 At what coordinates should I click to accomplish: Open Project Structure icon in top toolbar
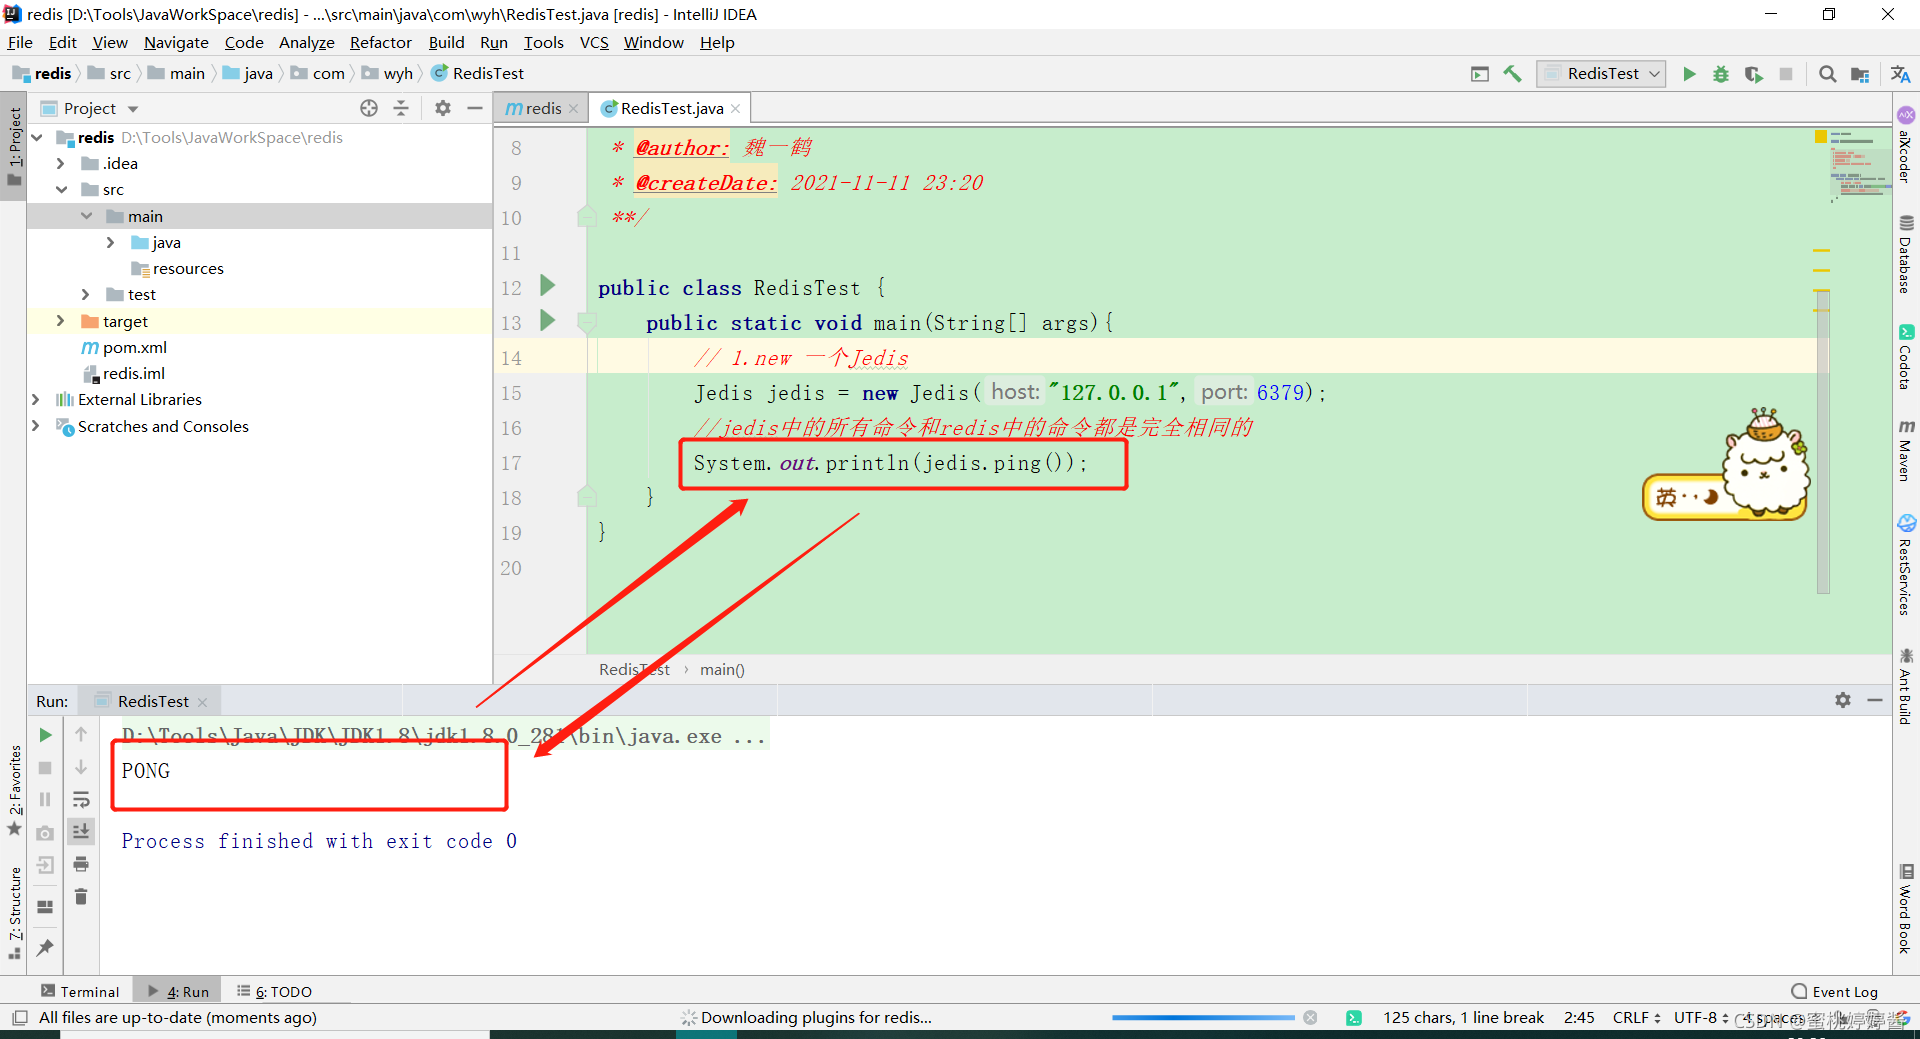tap(1860, 74)
